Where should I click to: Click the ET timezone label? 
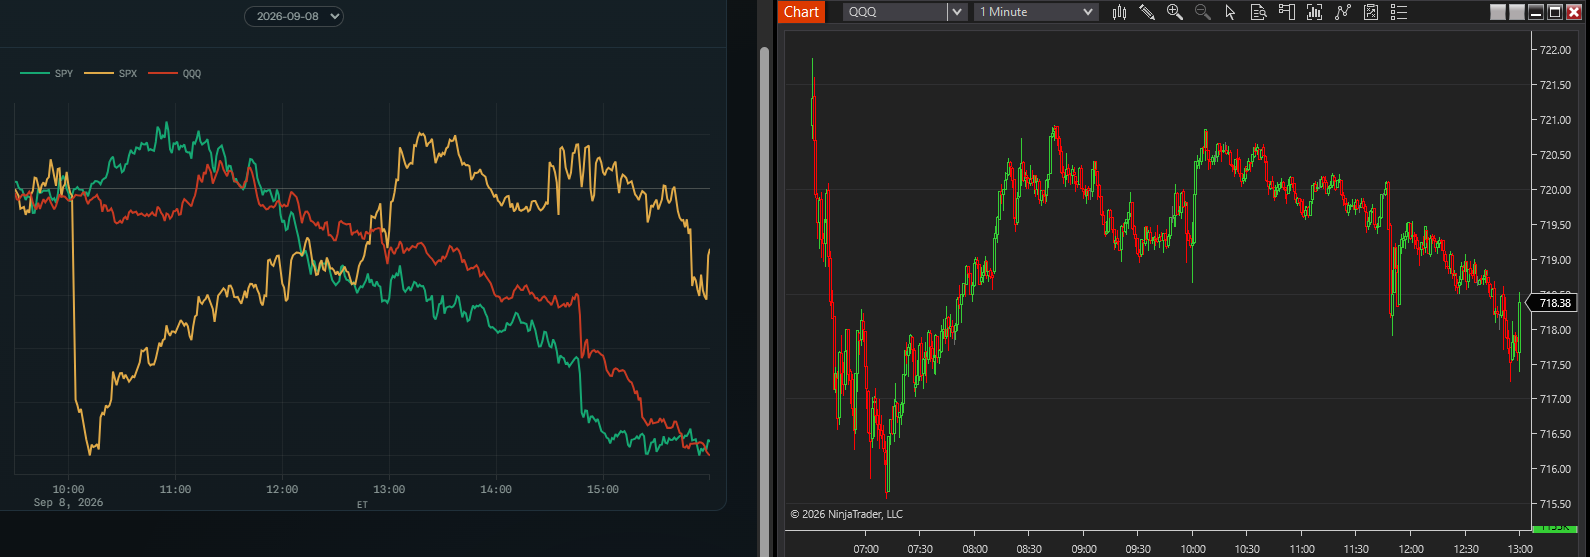(x=362, y=505)
